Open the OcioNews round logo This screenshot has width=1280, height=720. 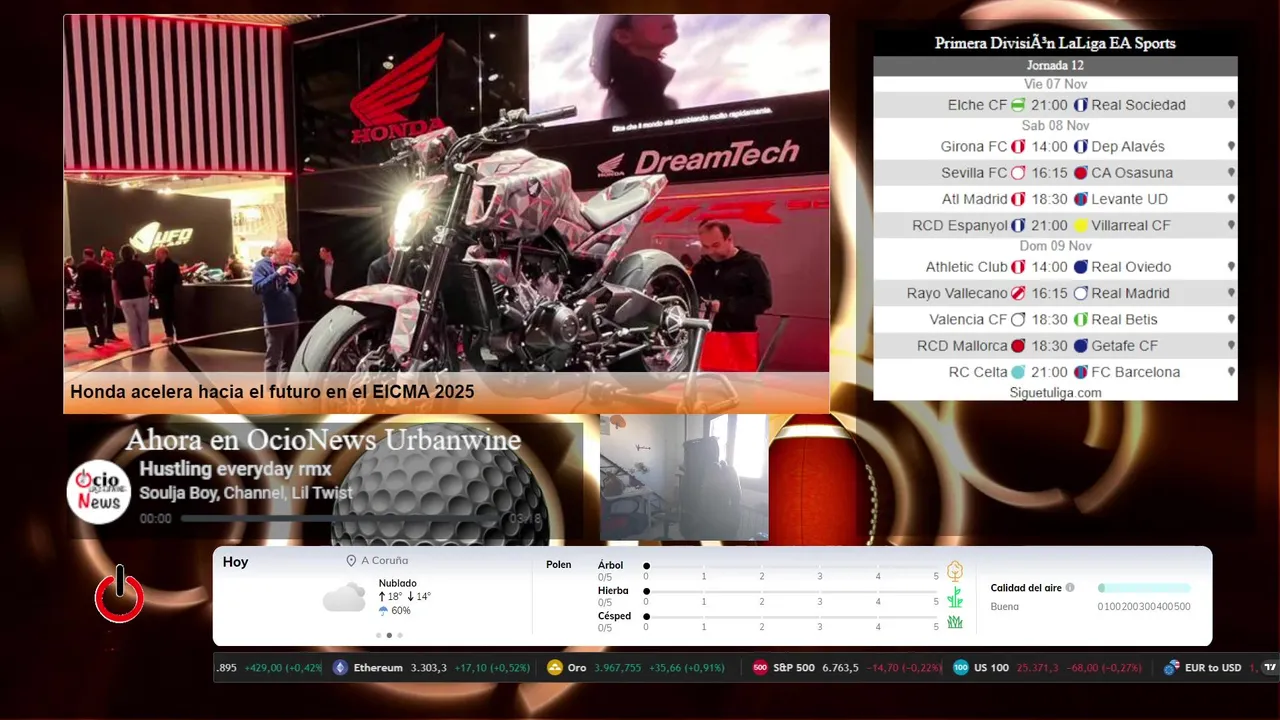tap(99, 491)
